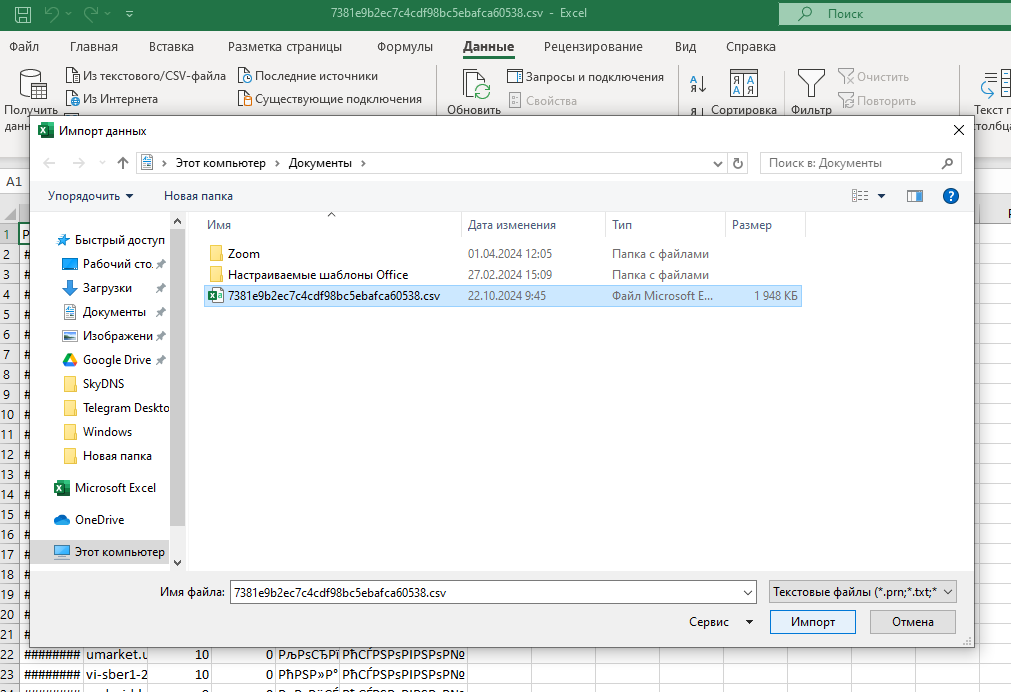
Task: Select Google Drive in the sidebar
Action: tap(116, 360)
